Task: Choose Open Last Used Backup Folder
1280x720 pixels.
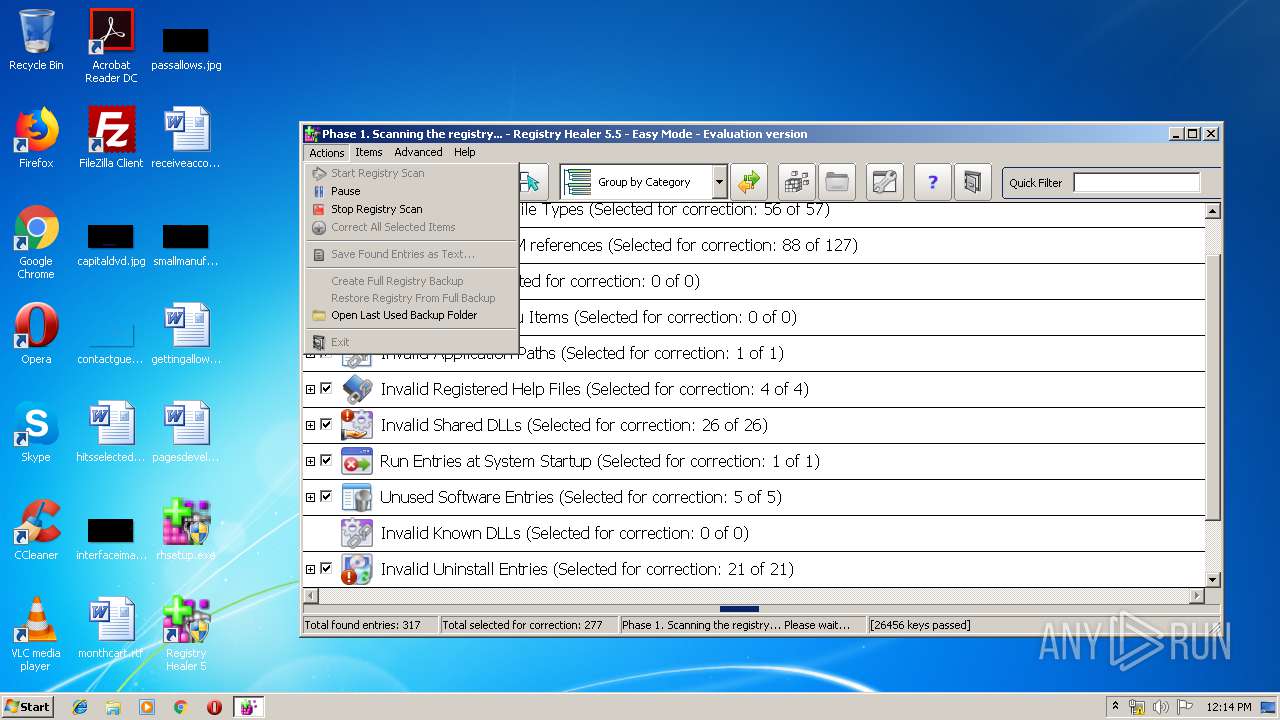Action: (411, 315)
